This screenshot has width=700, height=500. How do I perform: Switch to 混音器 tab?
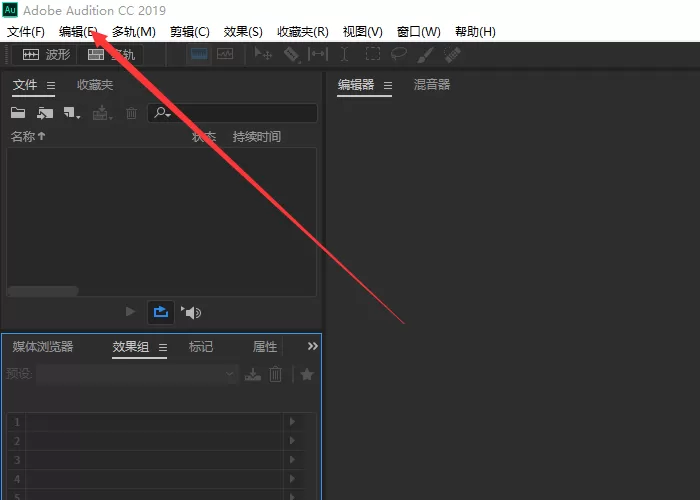(432, 85)
